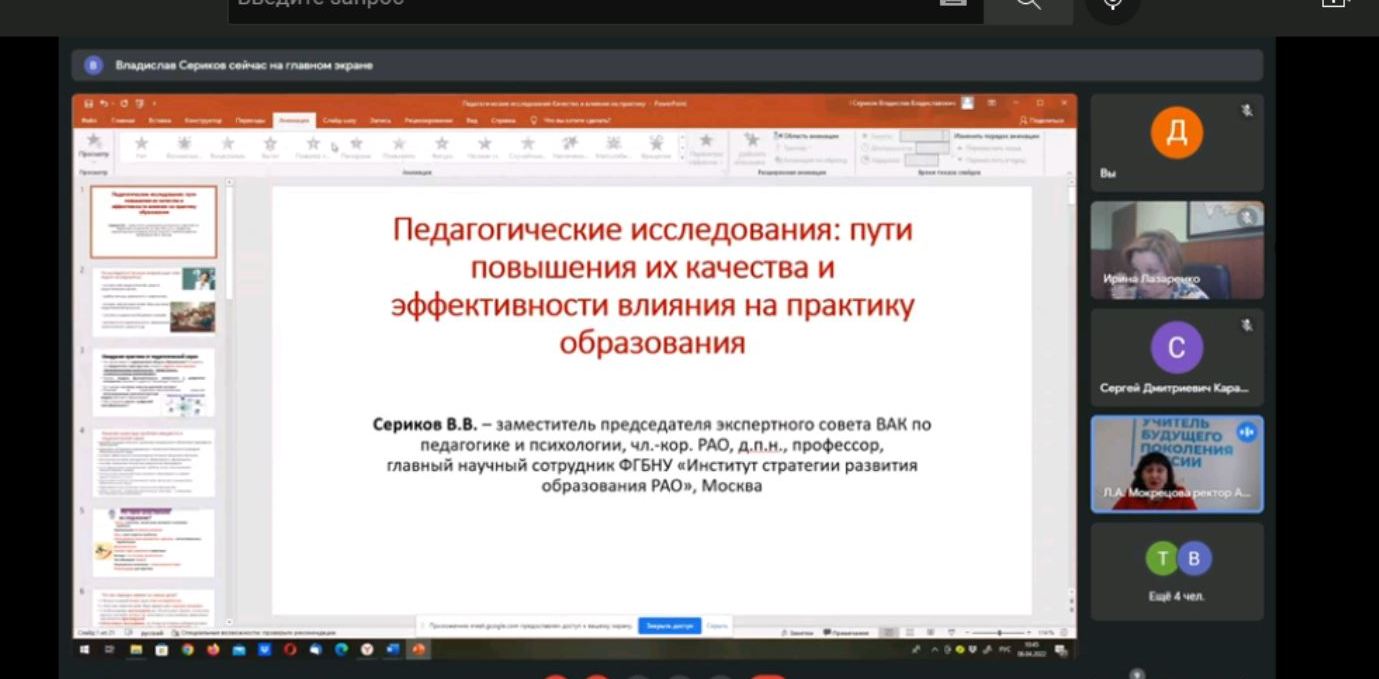Click the Save icon in PowerPoint title bar
Image resolution: width=1379 pixels, height=679 pixels.
pos(89,103)
